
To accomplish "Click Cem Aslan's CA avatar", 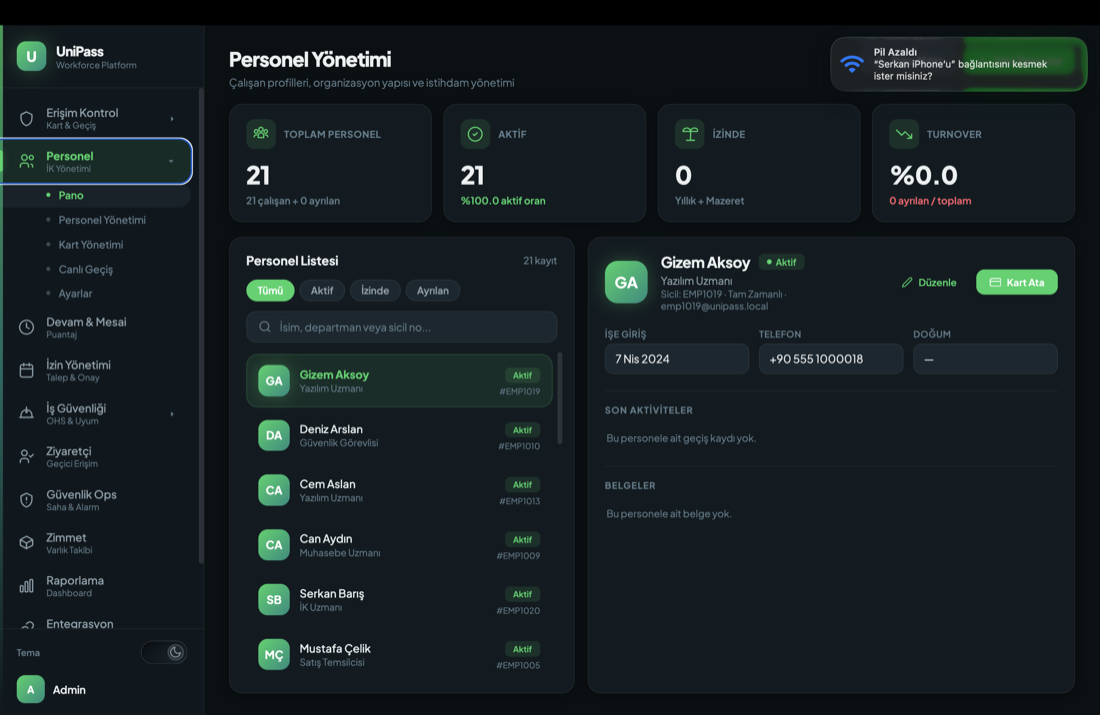I will click(274, 490).
